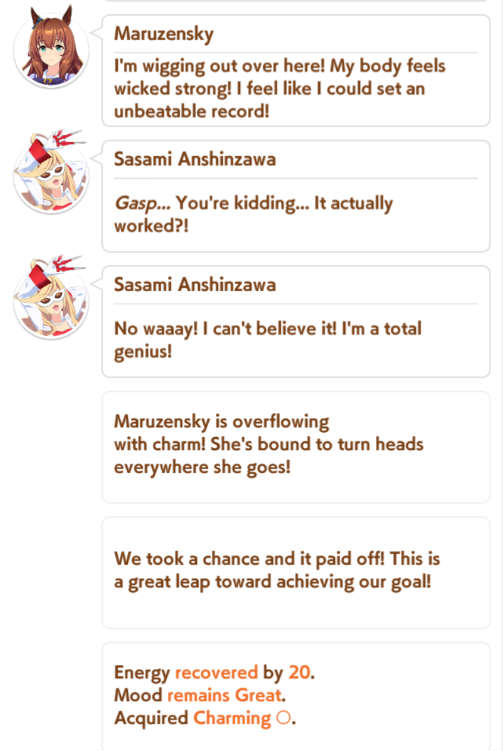The image size is (503, 751).
Task: Tap Maruzensky's character portrait icon
Action: tap(51, 47)
